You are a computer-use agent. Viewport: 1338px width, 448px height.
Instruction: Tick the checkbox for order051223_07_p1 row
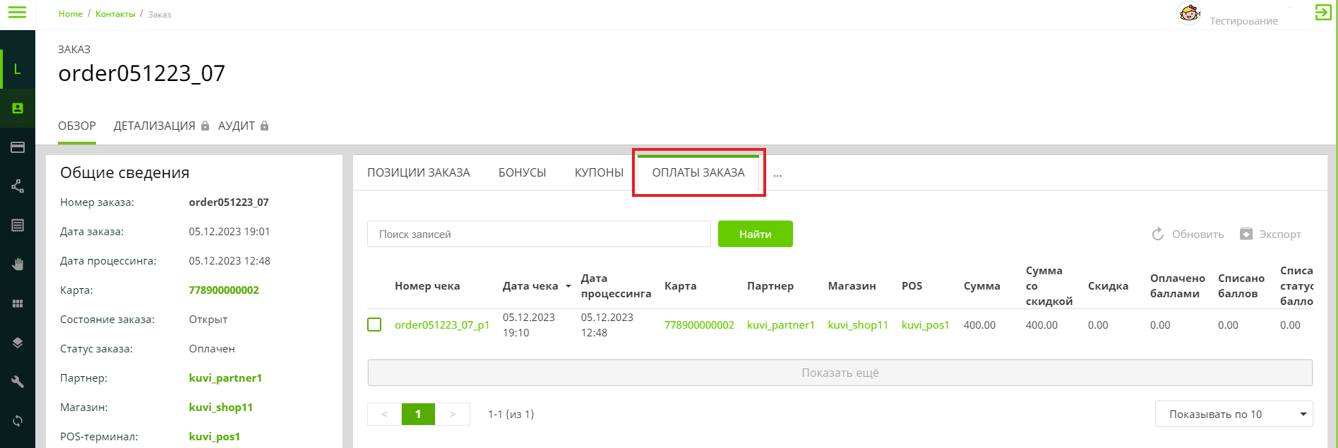374,325
